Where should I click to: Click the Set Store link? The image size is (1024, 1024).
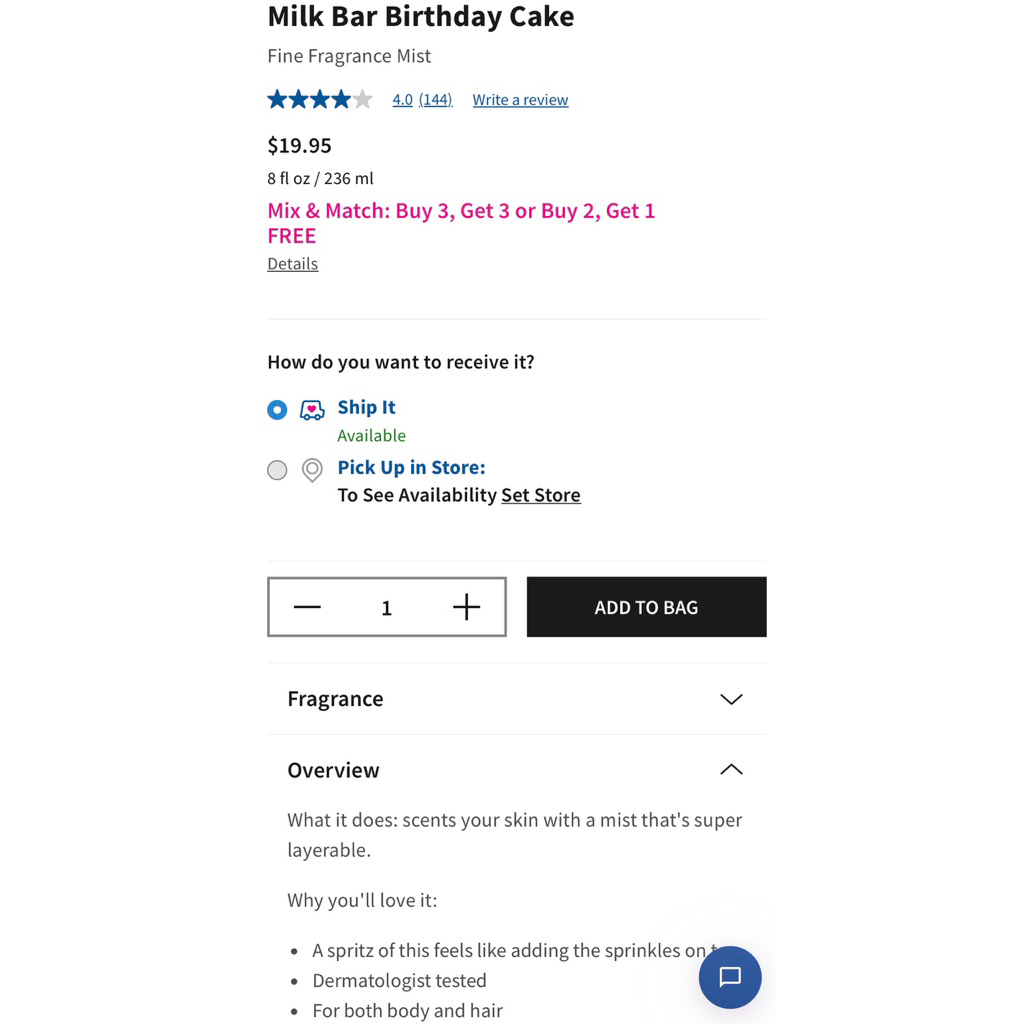click(540, 495)
